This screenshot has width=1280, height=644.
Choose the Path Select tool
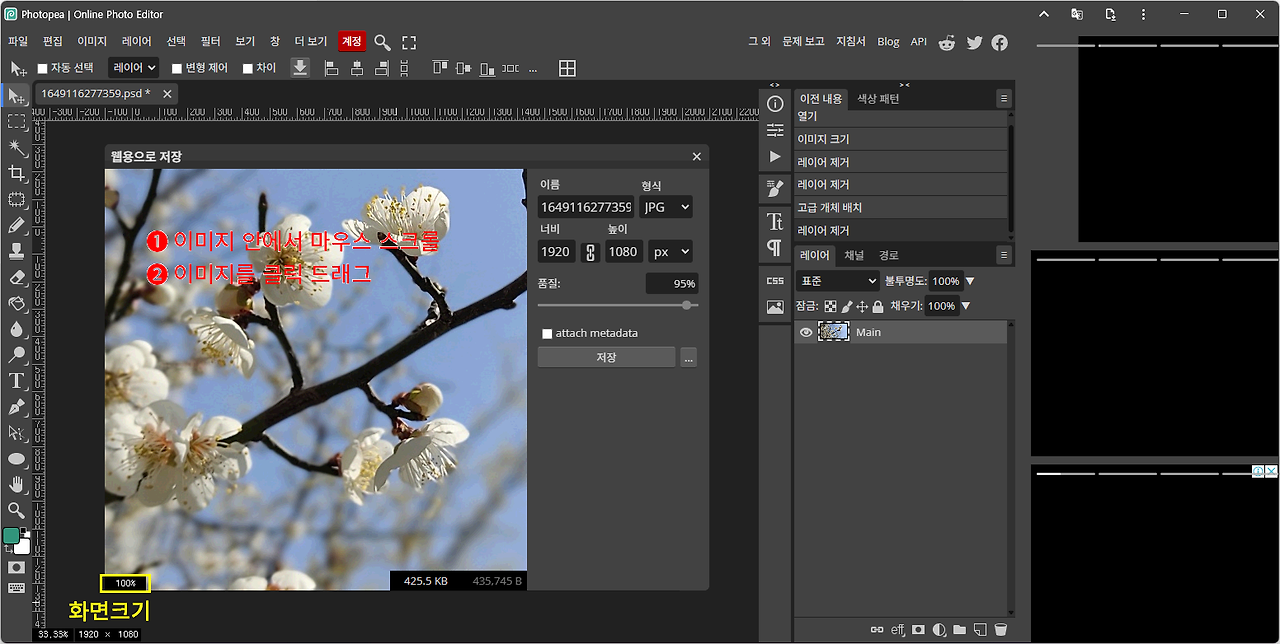[17, 433]
